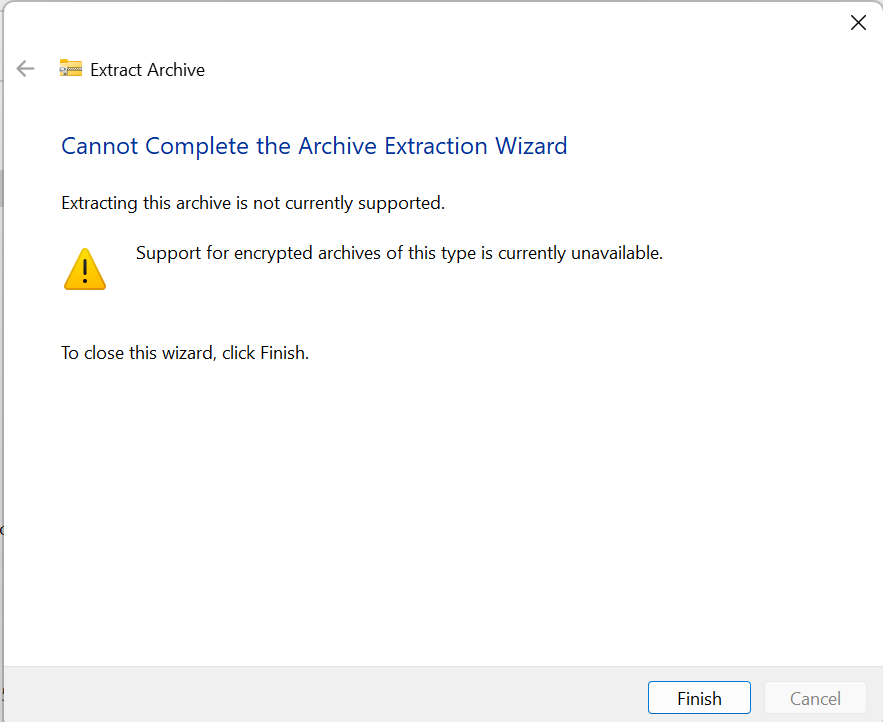Click the gray footer bar left of Finish

point(324,696)
